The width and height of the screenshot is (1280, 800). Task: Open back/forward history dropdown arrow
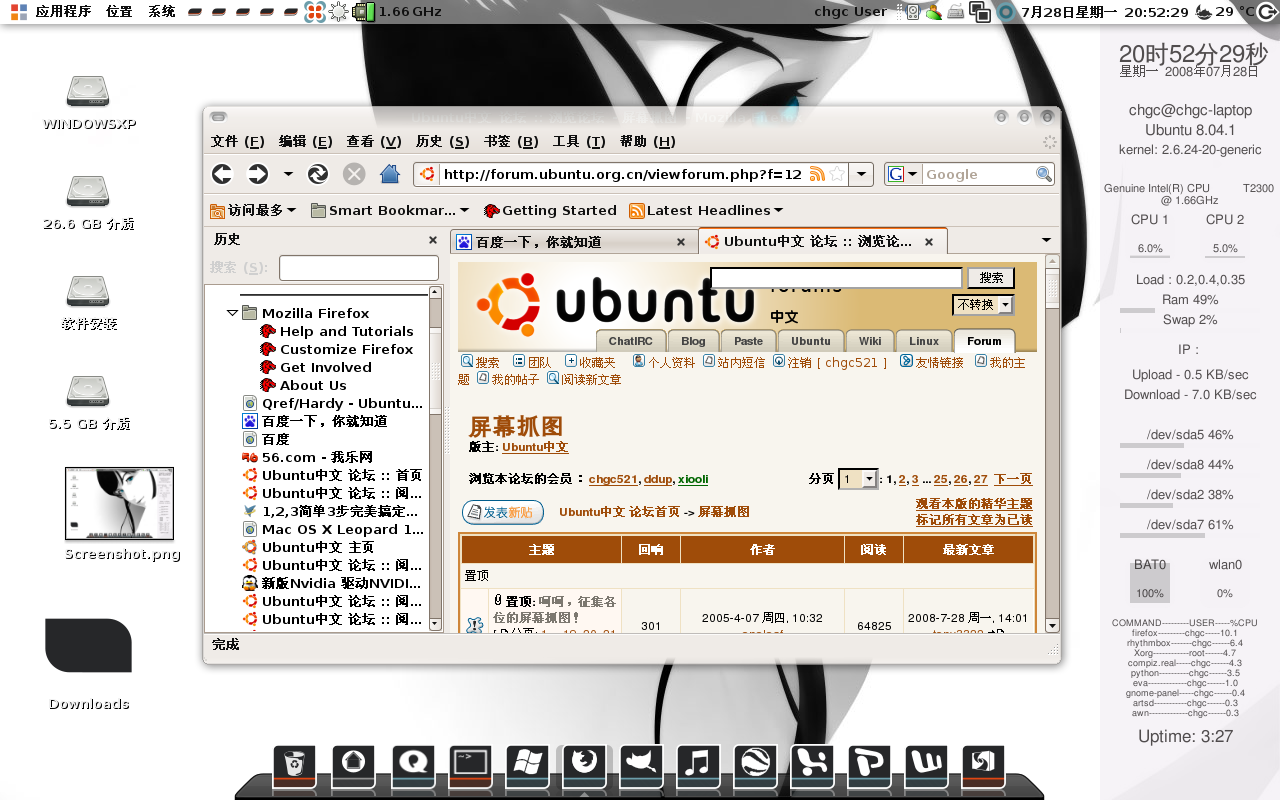click(288, 174)
